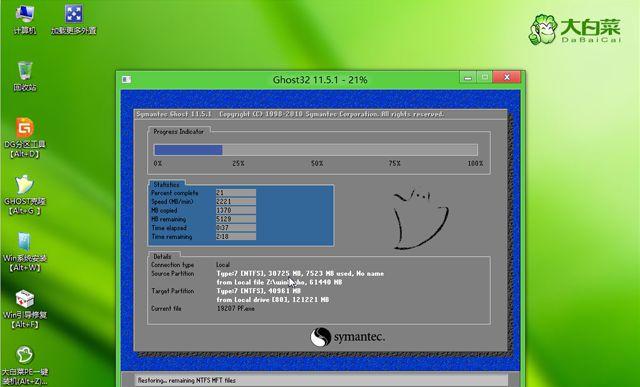
Task: Maximize the Ghost32 window
Action: click(484, 77)
